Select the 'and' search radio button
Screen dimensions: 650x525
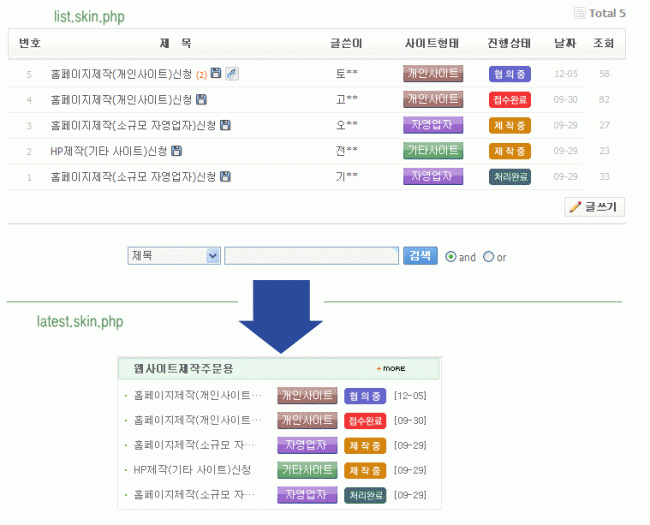450,256
